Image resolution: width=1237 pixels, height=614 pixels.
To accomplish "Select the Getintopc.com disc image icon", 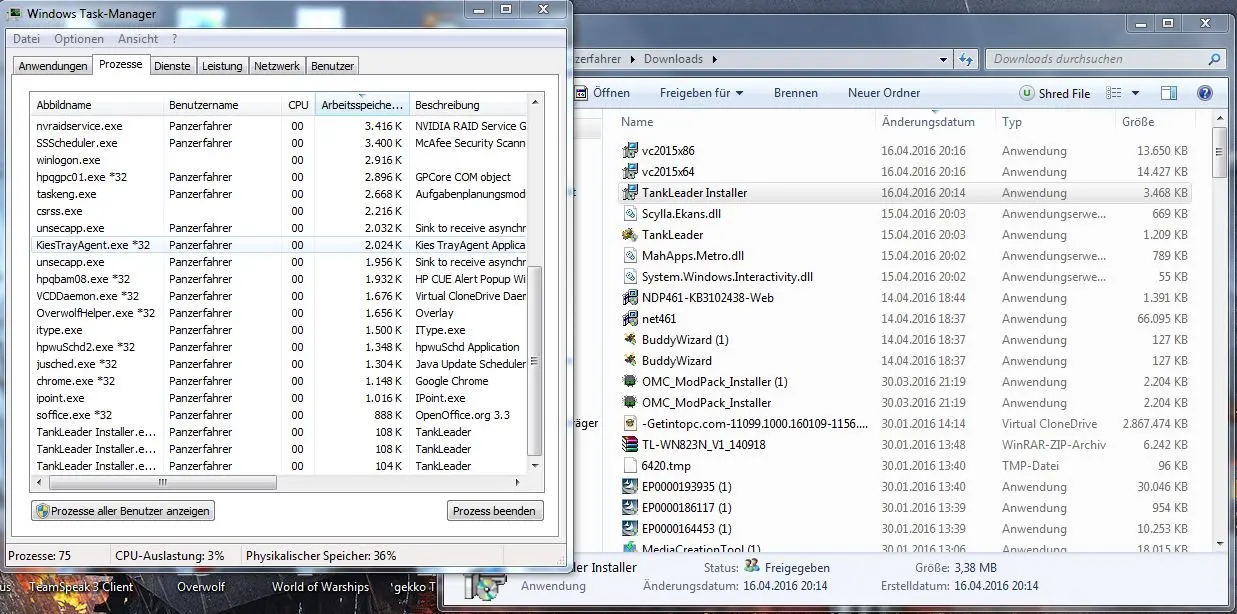I will pyautogui.click(x=630, y=424).
